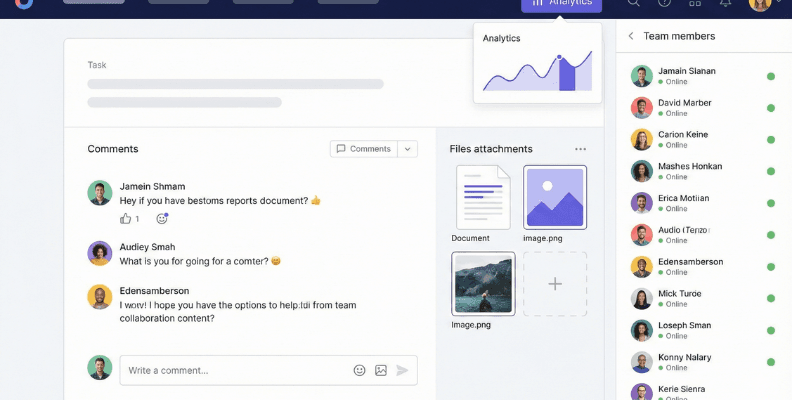Open Mashes Honkan's avatar in Team members
This screenshot has width=800, height=400.
coord(641,171)
